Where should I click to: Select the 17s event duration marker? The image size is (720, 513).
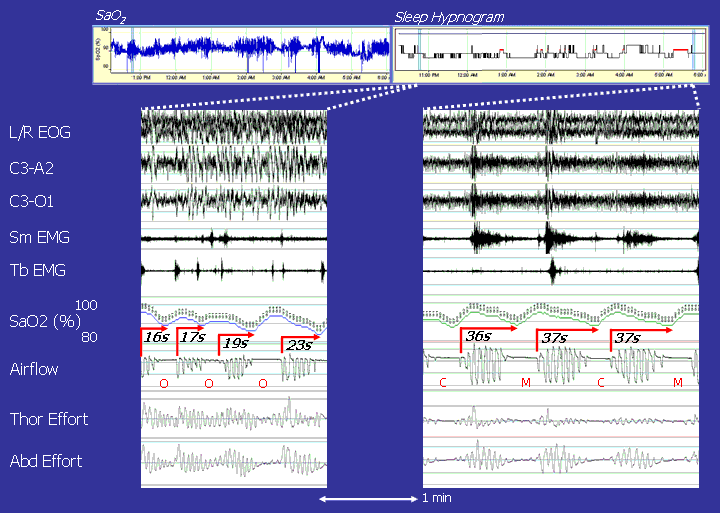click(191, 338)
